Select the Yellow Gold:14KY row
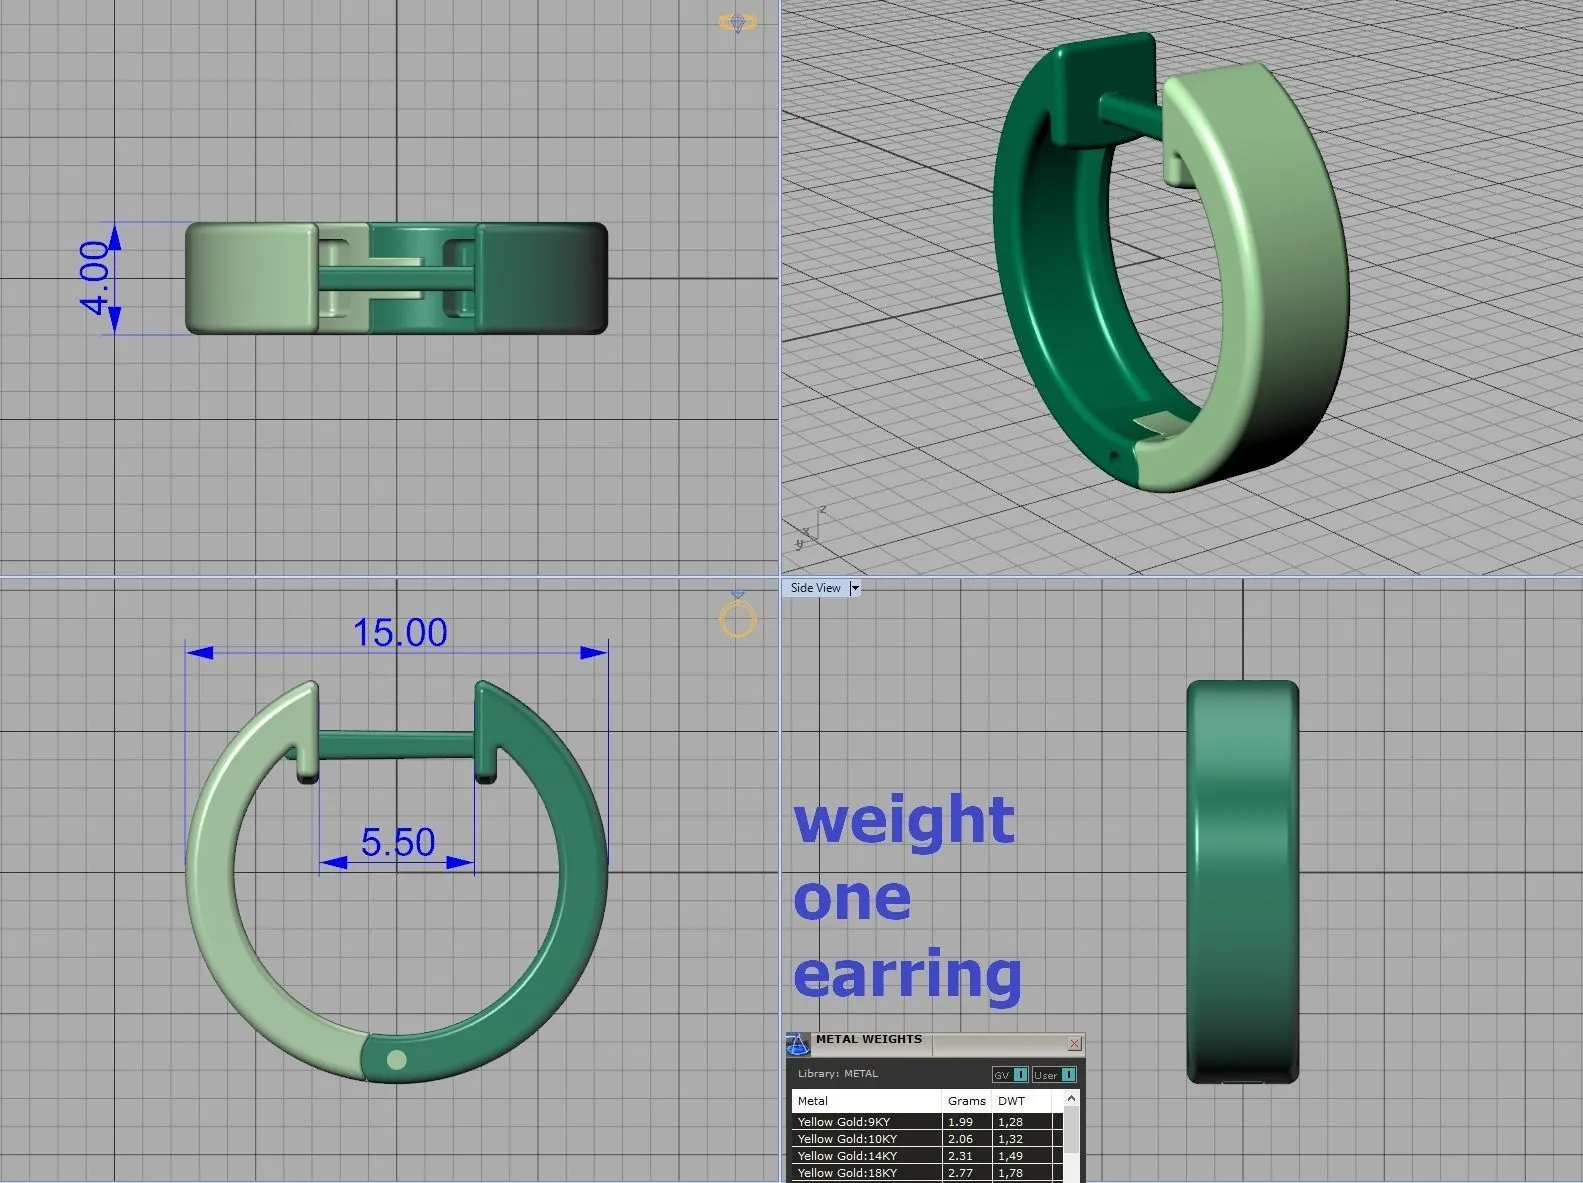 (866, 1156)
